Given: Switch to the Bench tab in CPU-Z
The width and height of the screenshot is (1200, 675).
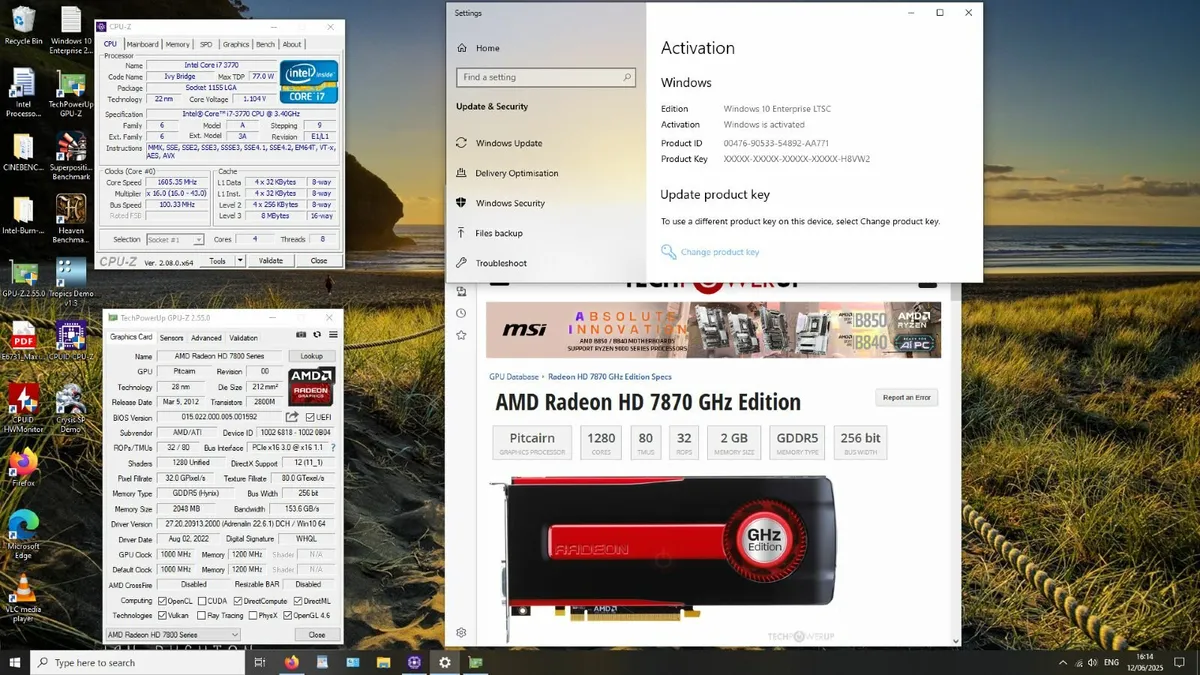Looking at the screenshot, I should 265,44.
